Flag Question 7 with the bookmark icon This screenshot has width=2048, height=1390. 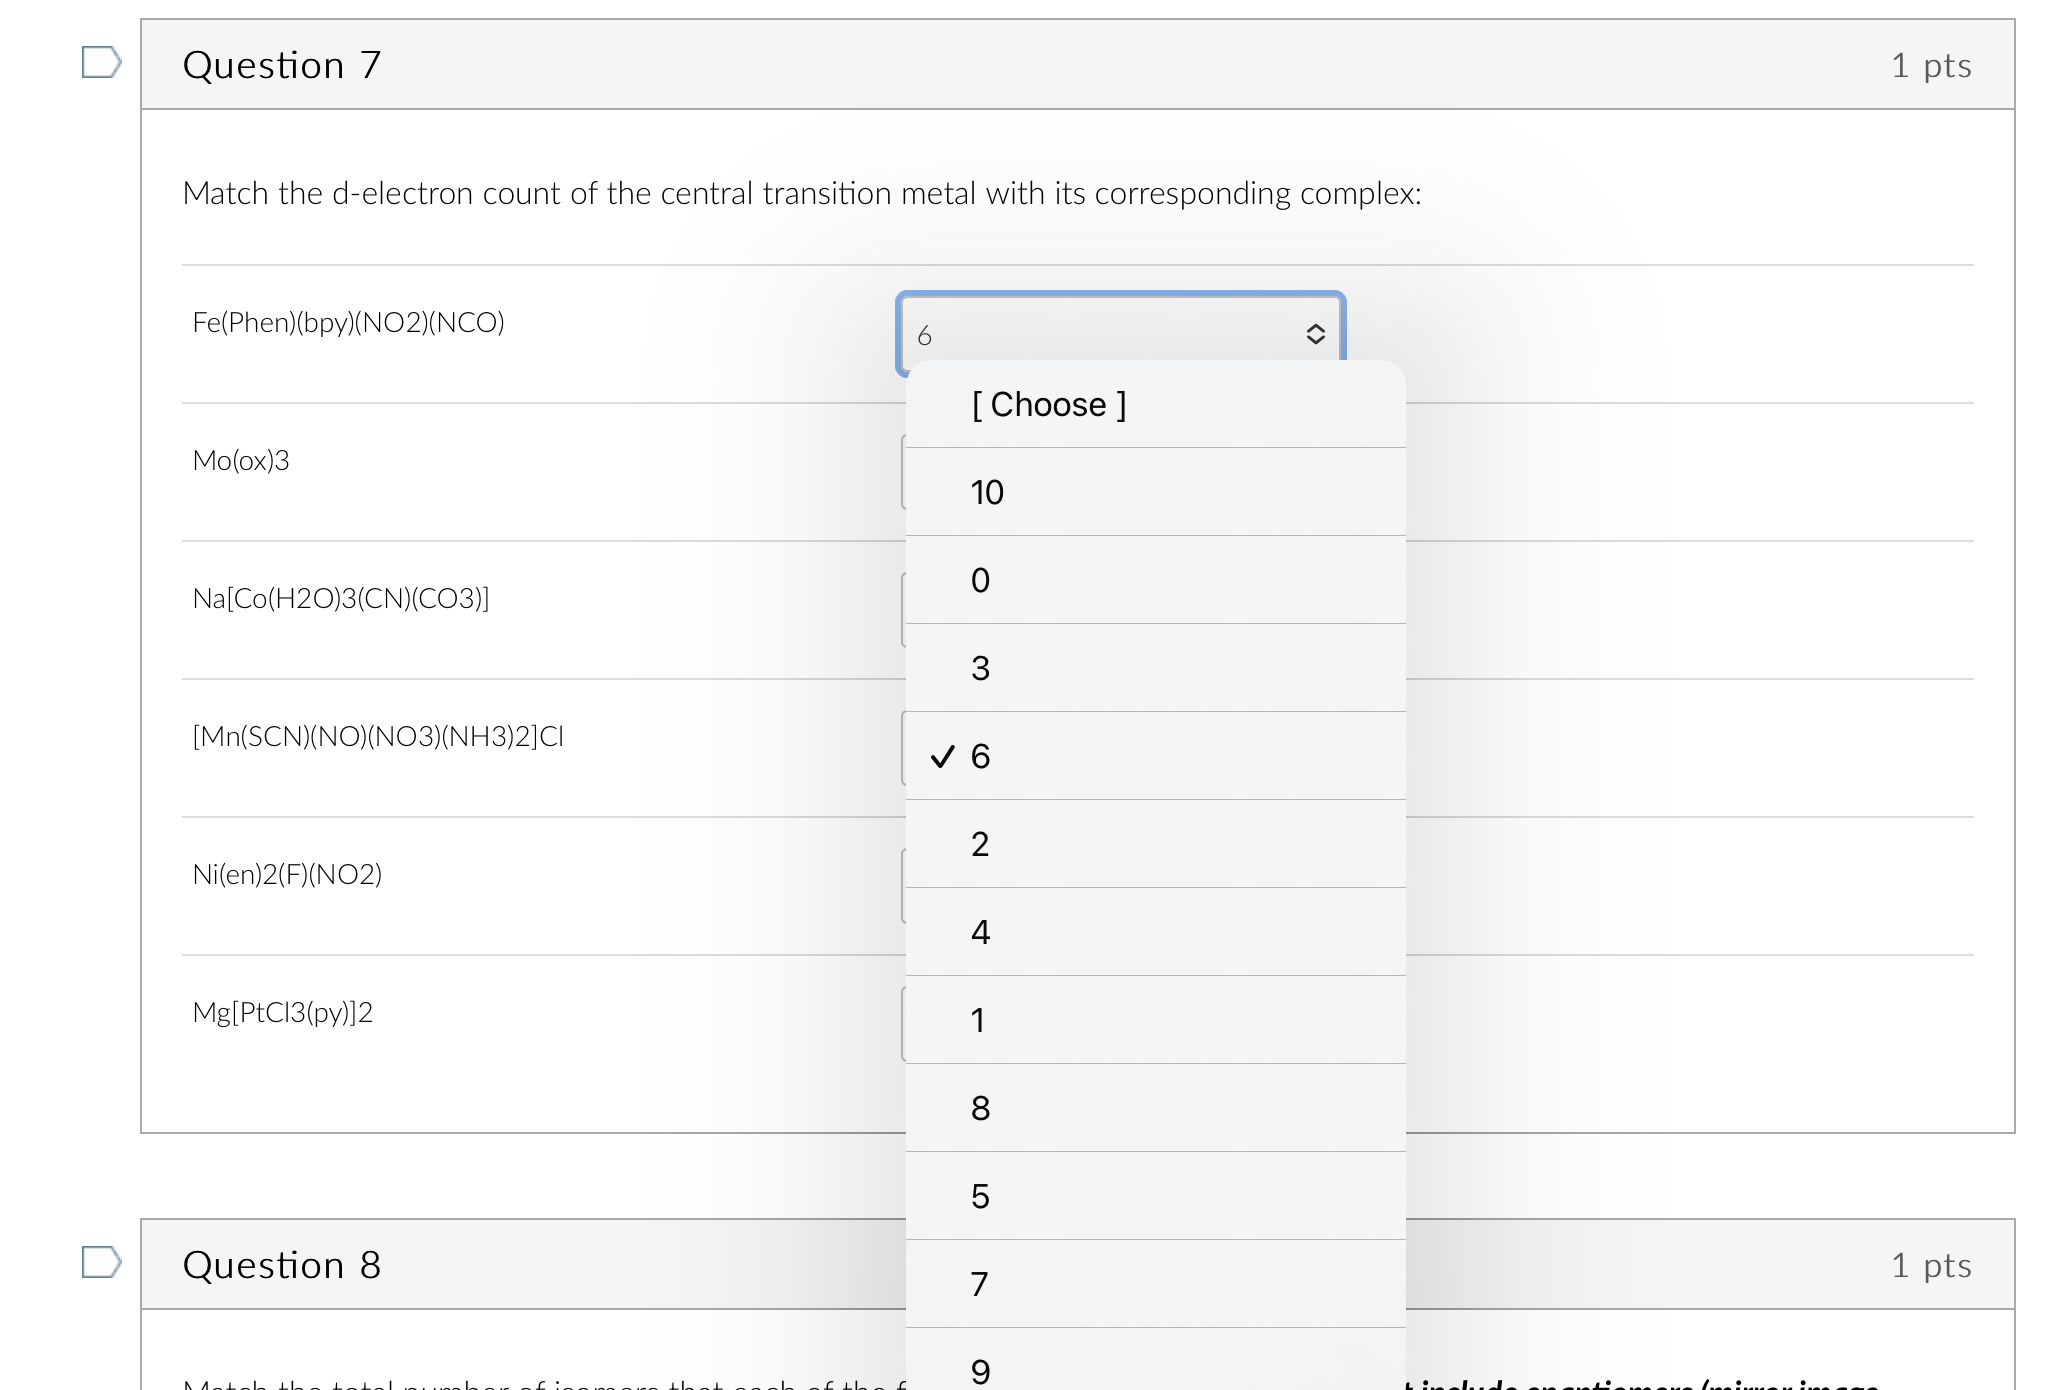click(101, 62)
